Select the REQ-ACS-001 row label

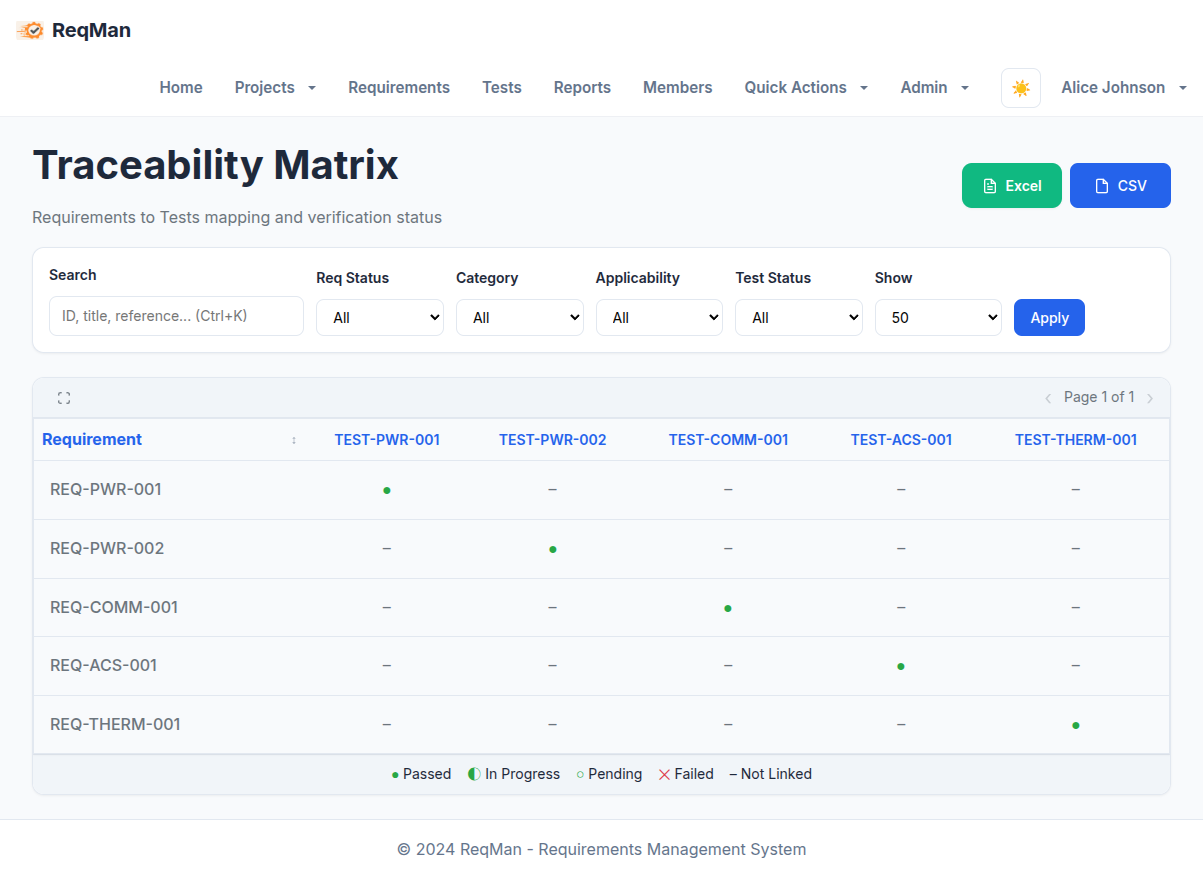104,666
